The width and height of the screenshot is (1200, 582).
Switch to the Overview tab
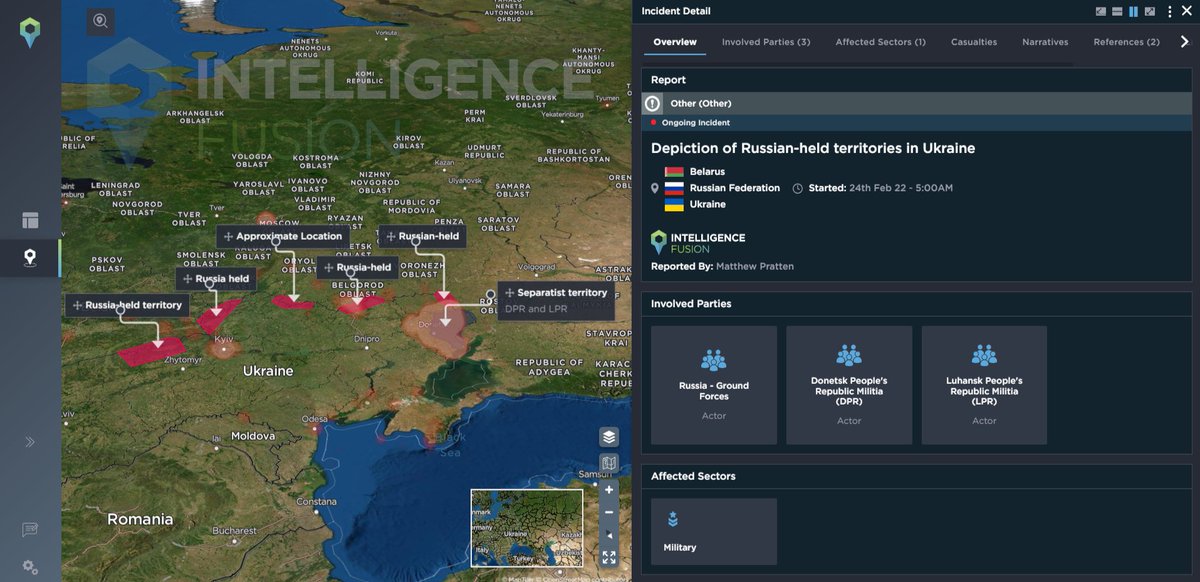pyautogui.click(x=675, y=42)
